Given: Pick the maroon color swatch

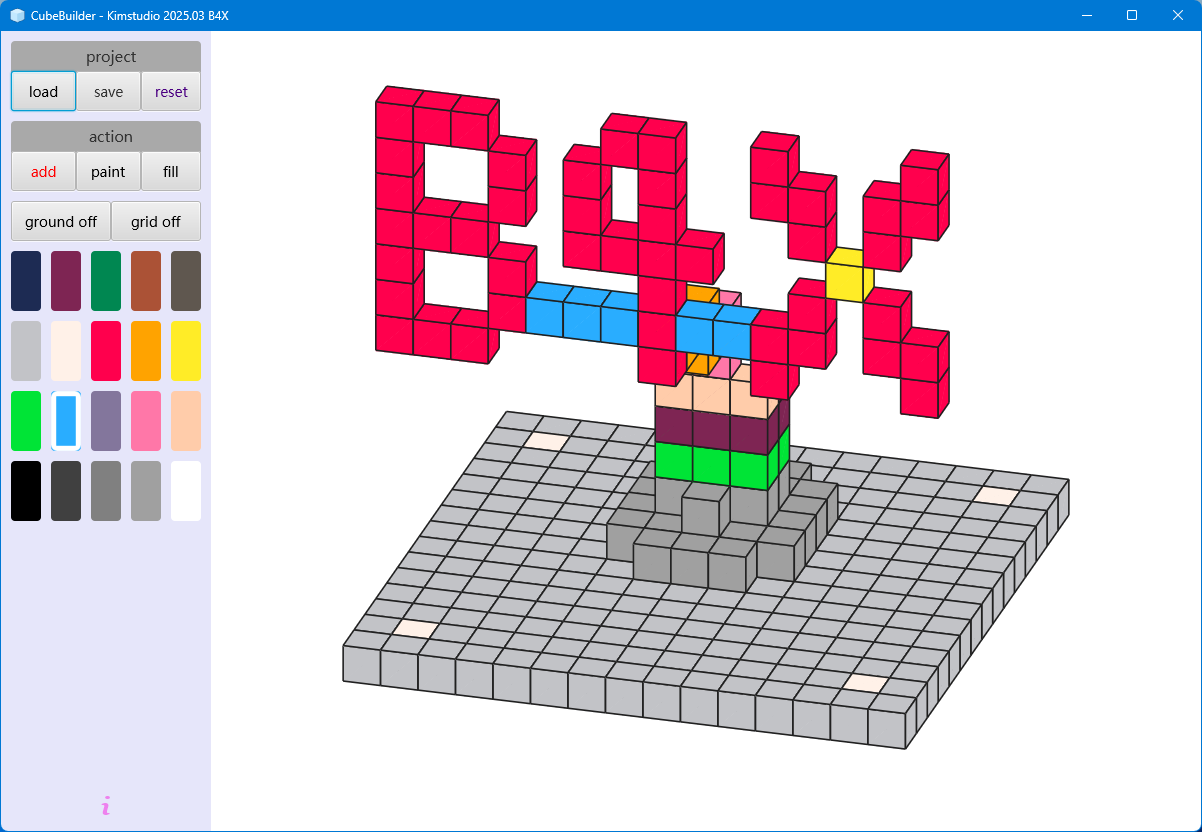Looking at the screenshot, I should pyautogui.click(x=66, y=281).
